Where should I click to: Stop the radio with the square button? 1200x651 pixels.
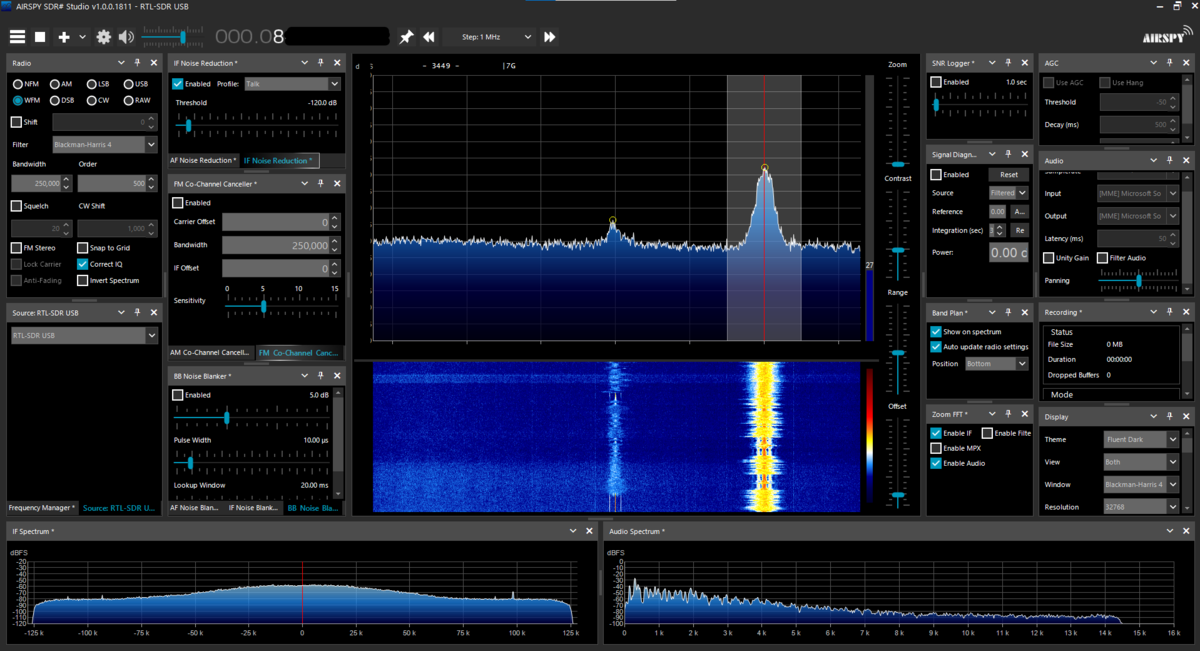pyautogui.click(x=41, y=37)
